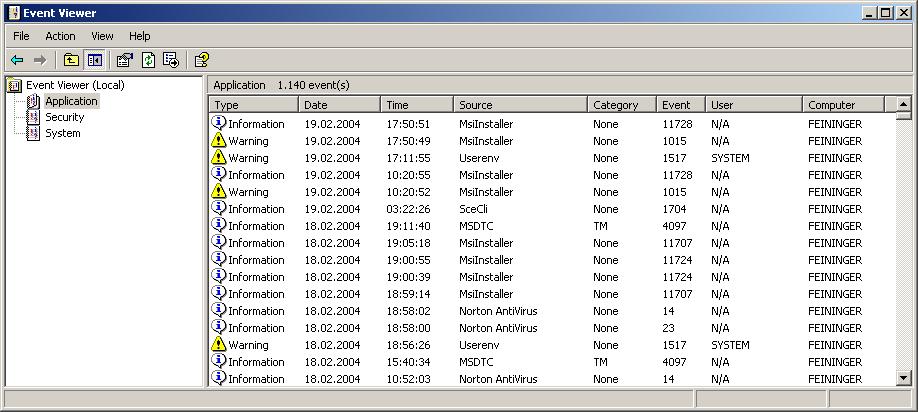Select the Application log tree item

click(71, 101)
